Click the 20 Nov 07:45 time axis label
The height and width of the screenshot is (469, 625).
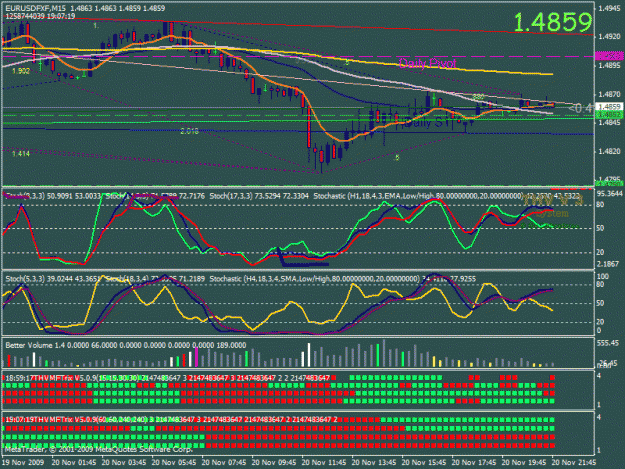click(224, 463)
